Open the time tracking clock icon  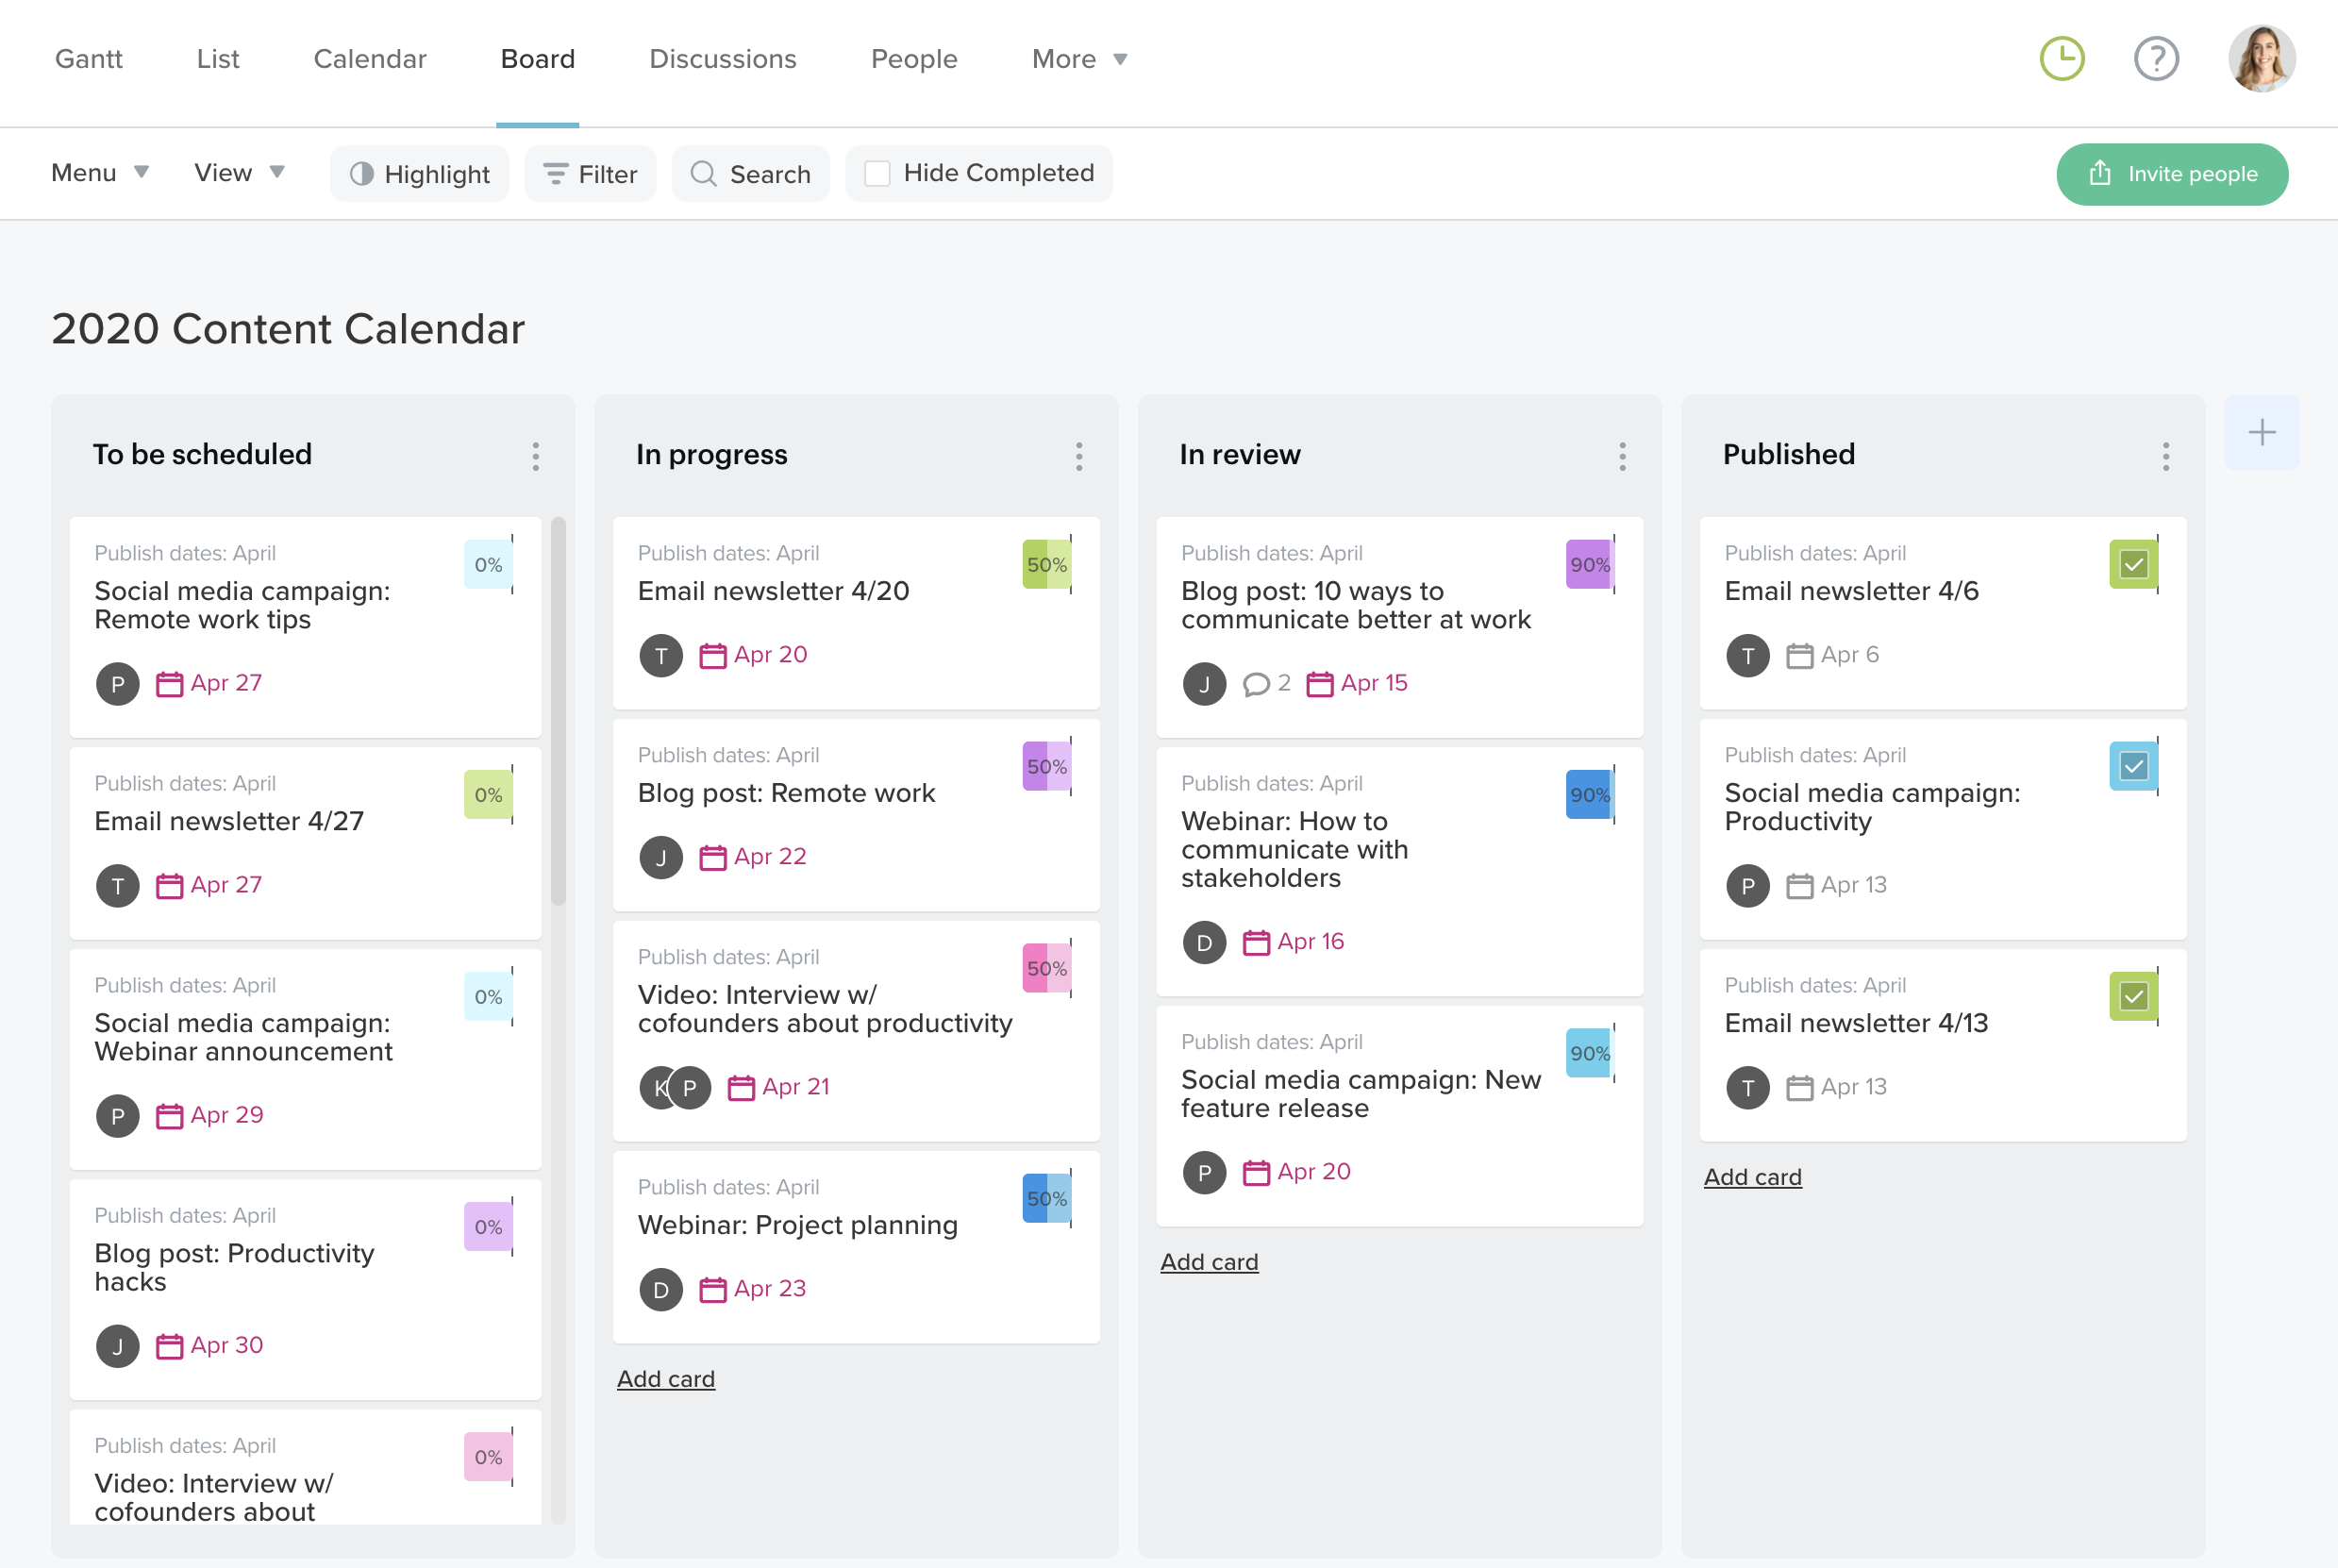2061,59
